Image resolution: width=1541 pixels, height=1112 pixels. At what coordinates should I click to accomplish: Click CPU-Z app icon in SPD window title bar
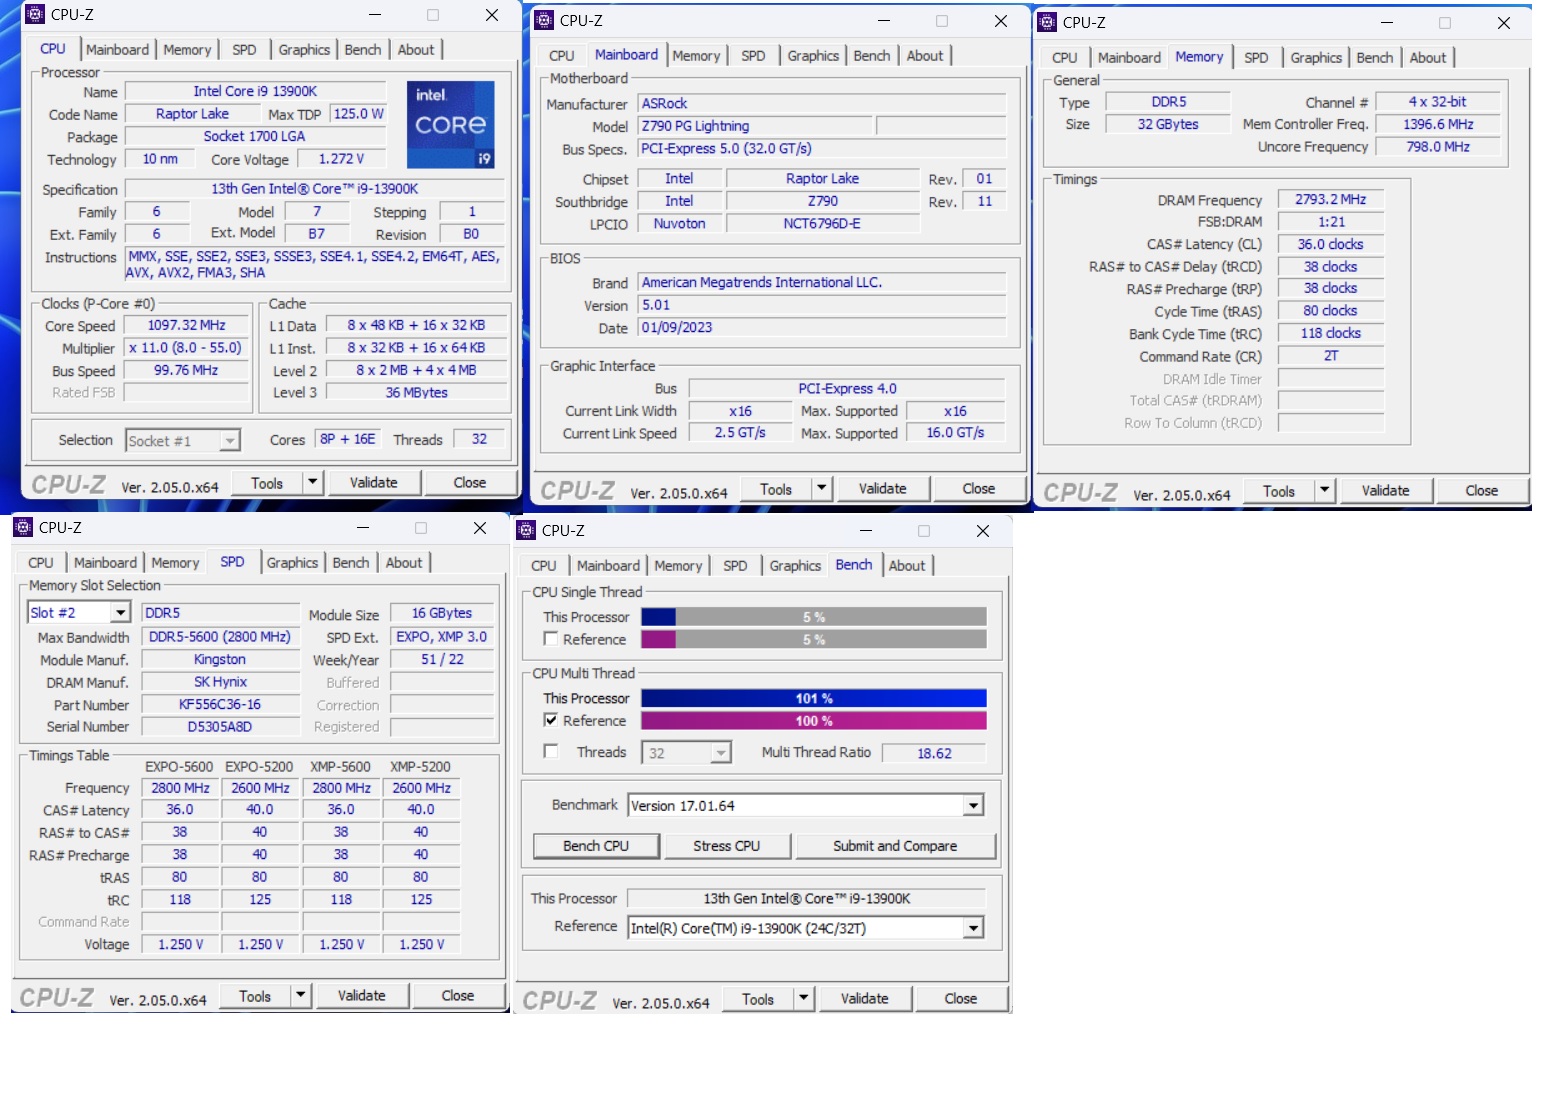[23, 528]
